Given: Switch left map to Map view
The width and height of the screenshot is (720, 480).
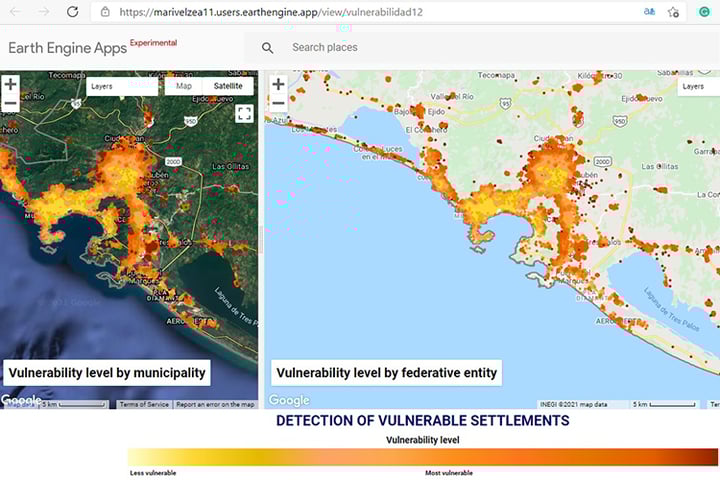Looking at the screenshot, I should [184, 86].
